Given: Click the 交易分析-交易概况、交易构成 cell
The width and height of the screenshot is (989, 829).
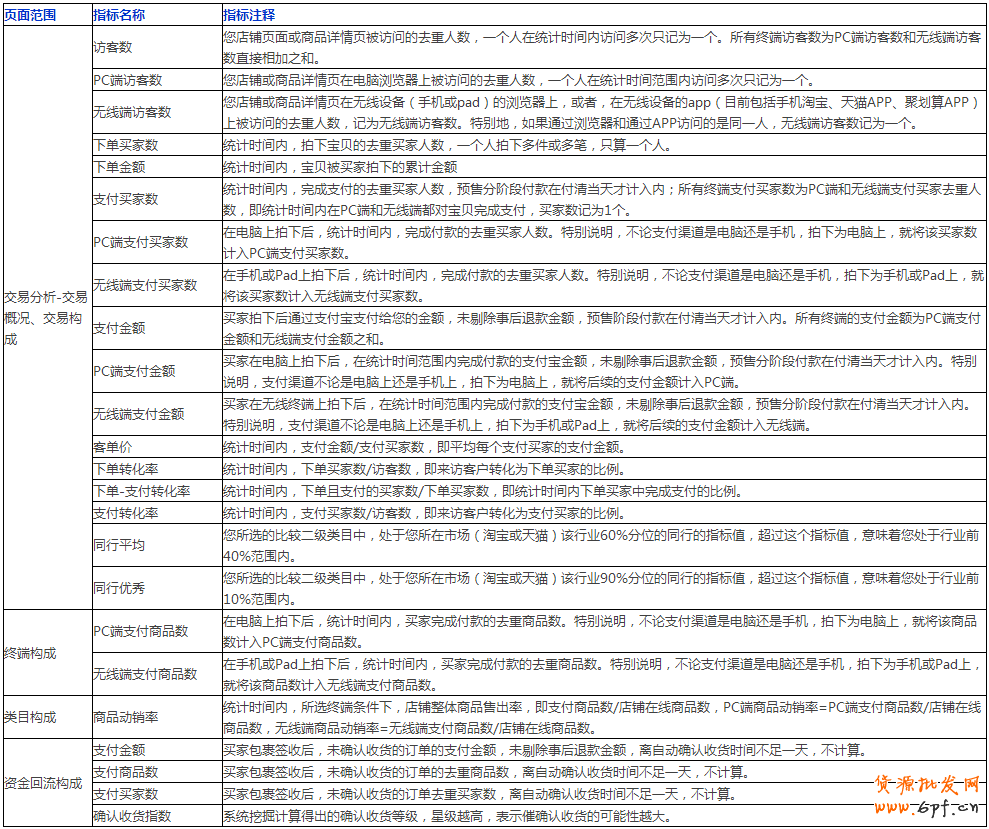Looking at the screenshot, I should coord(47,318).
